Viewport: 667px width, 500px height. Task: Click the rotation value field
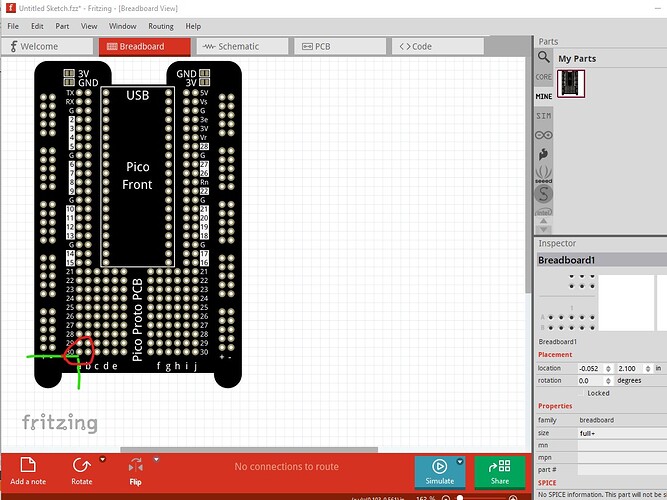point(591,381)
